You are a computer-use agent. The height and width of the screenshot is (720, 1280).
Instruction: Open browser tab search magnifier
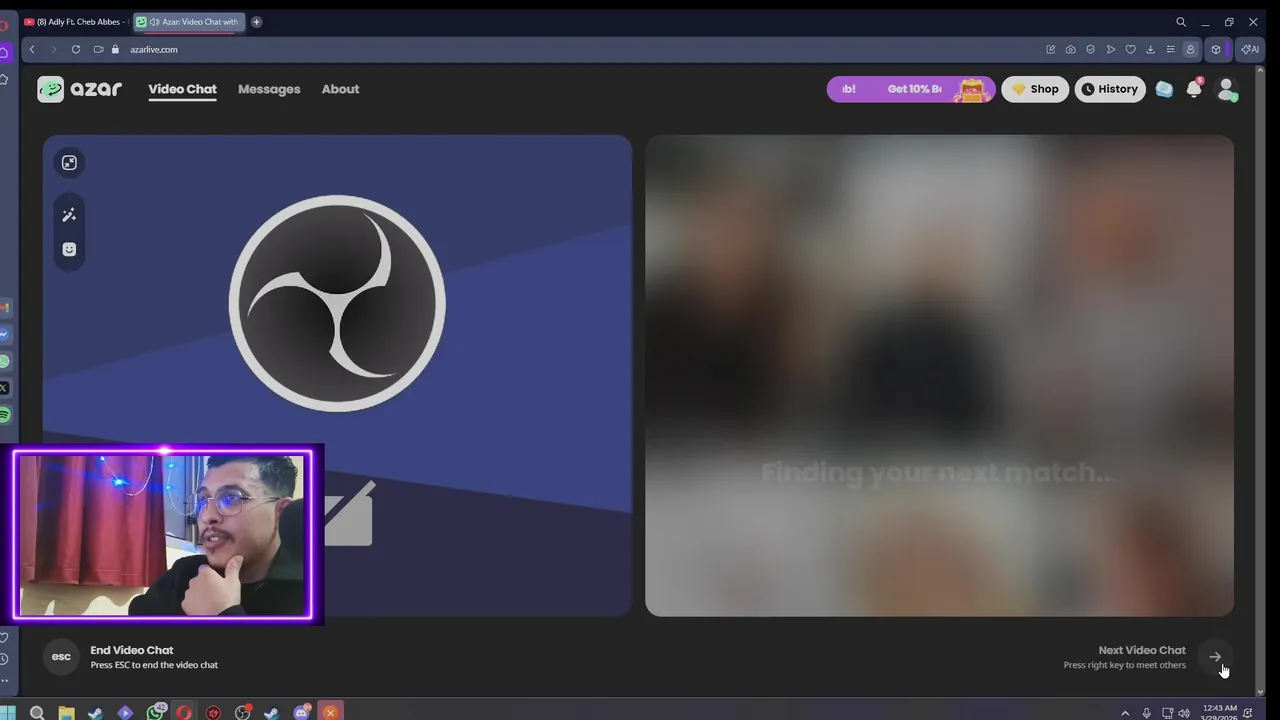1181,22
